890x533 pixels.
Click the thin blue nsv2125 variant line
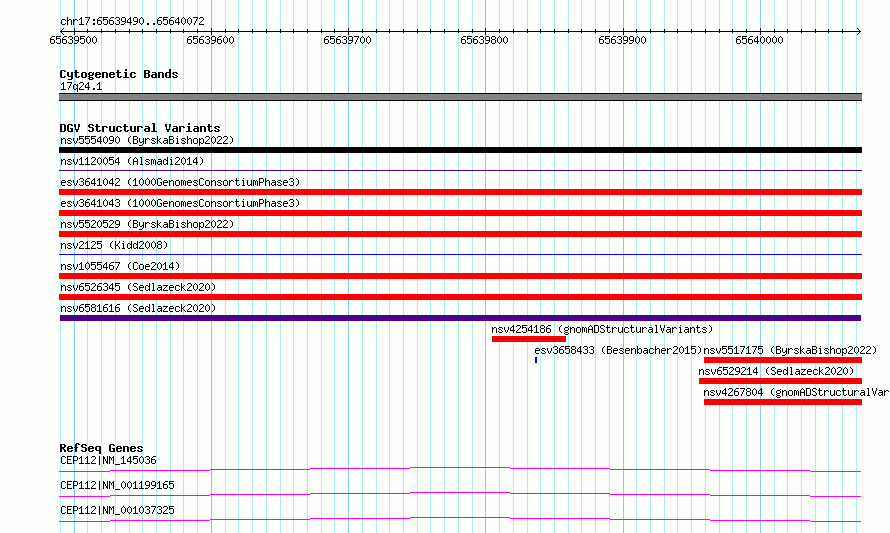(460, 254)
